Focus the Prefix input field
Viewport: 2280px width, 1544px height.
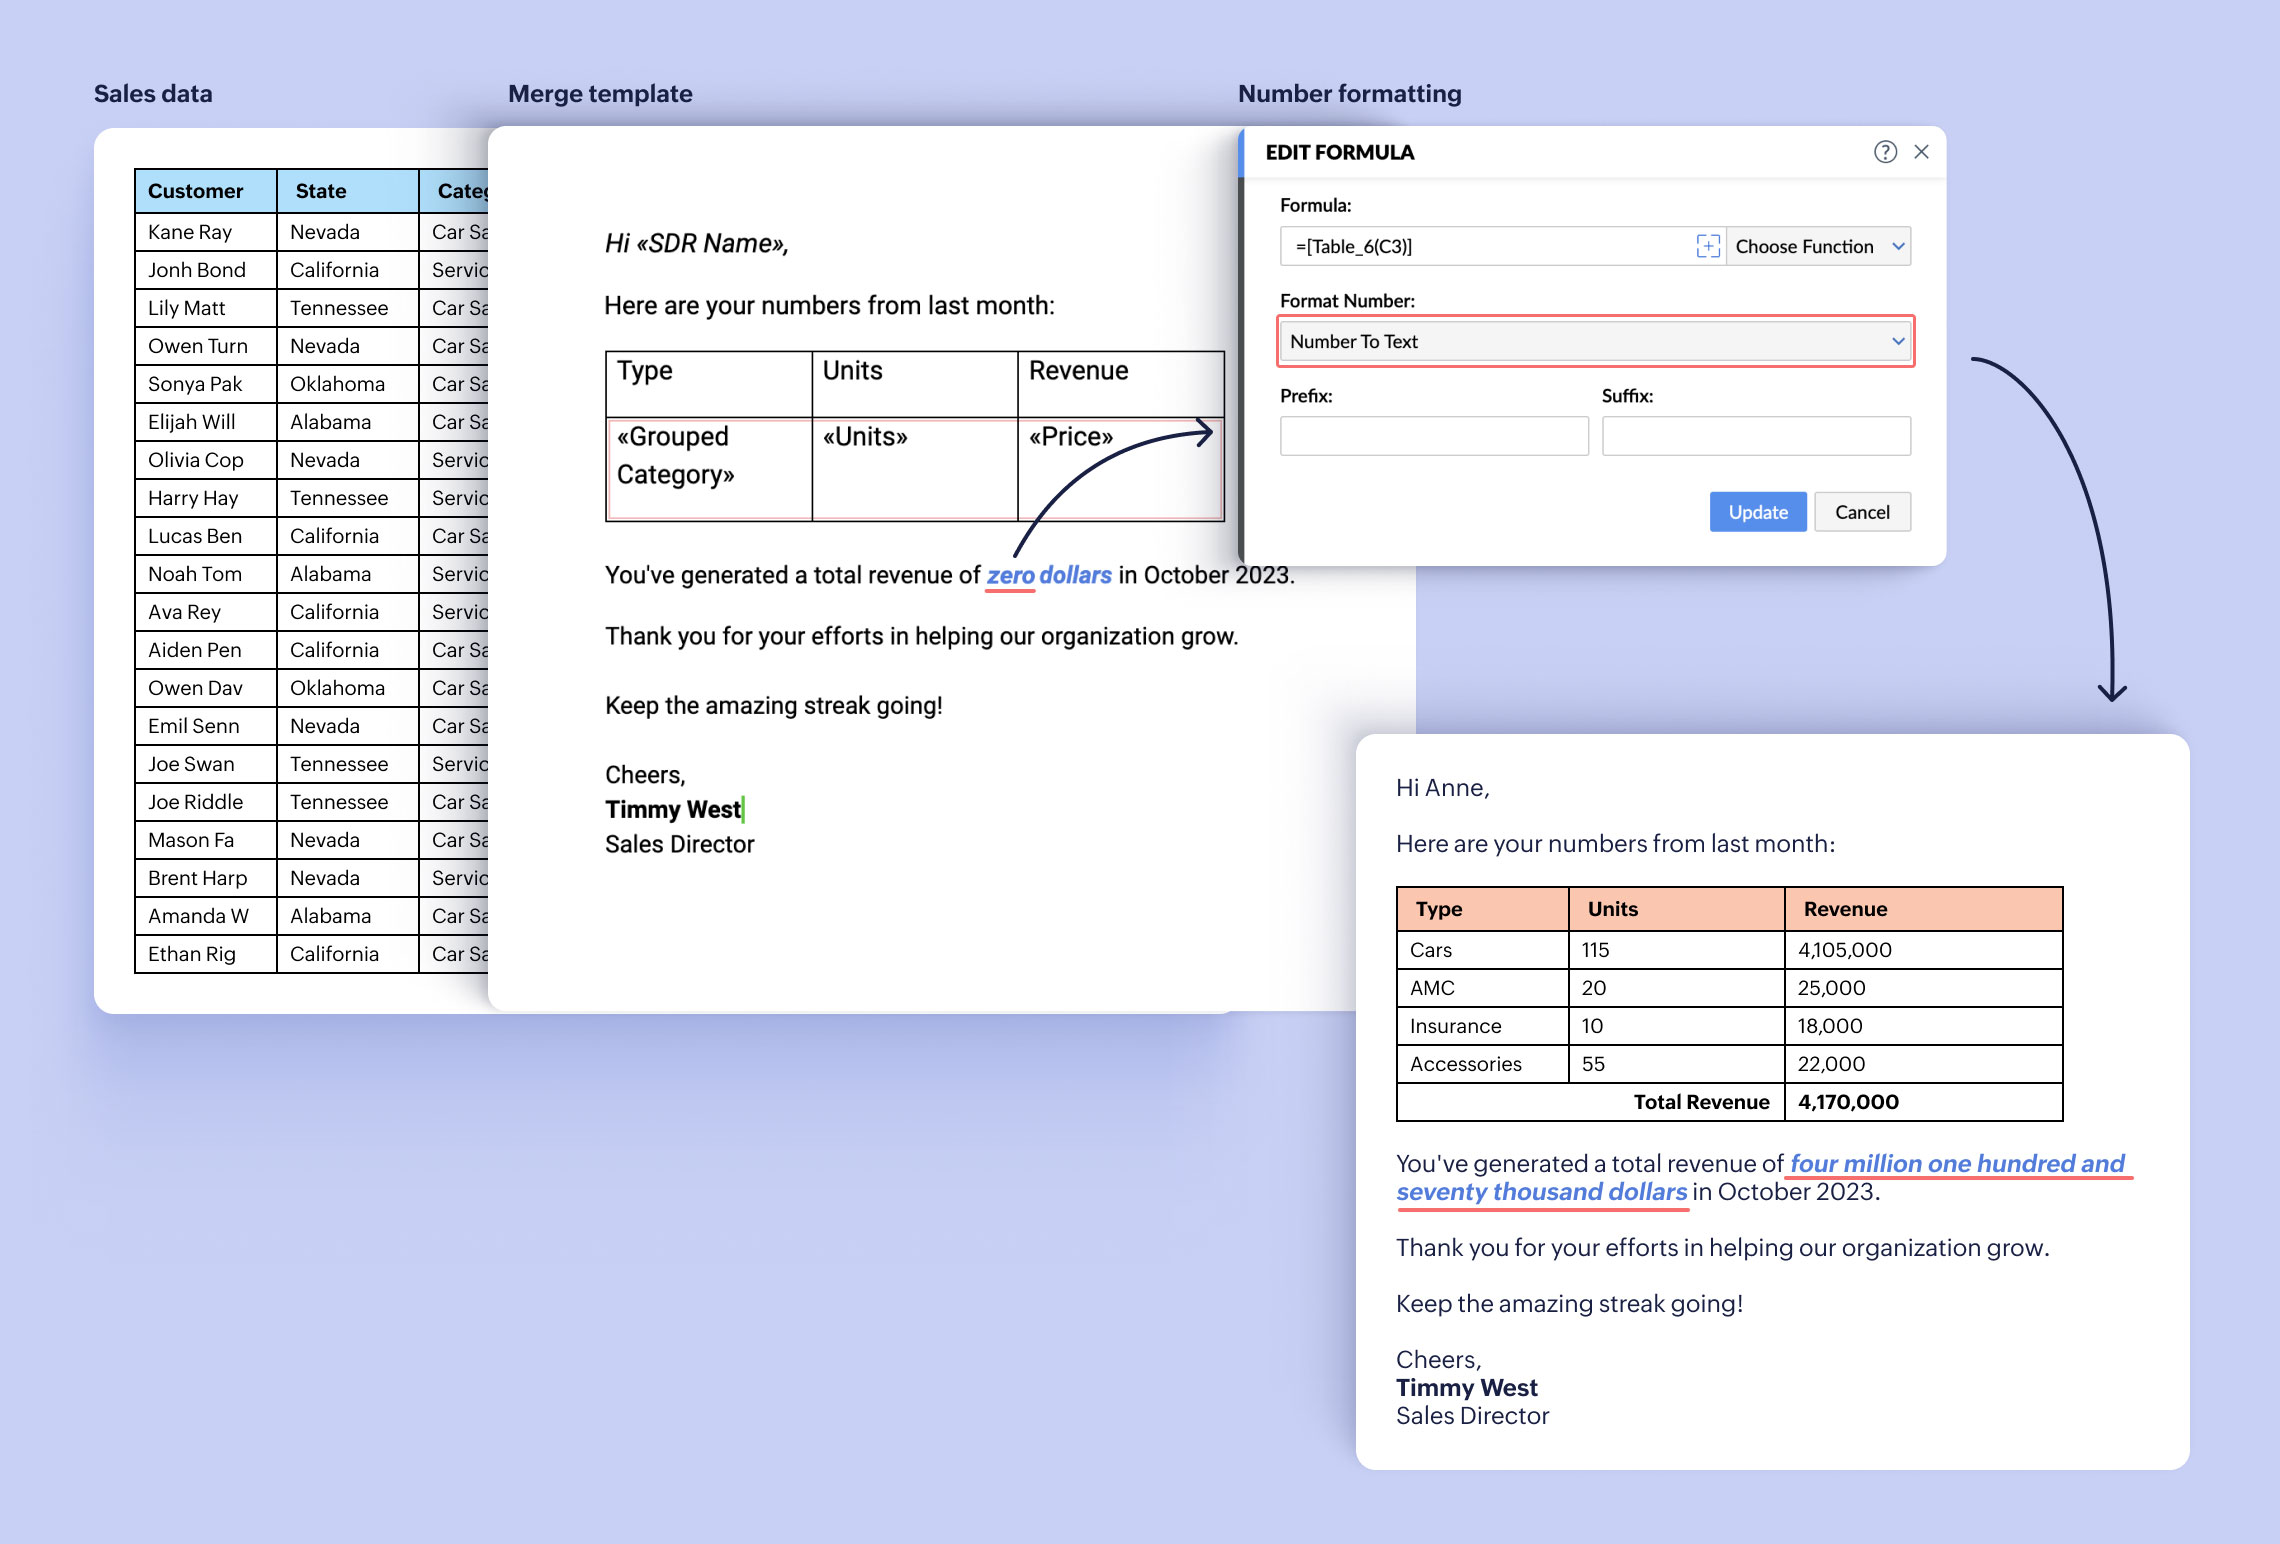[1433, 436]
